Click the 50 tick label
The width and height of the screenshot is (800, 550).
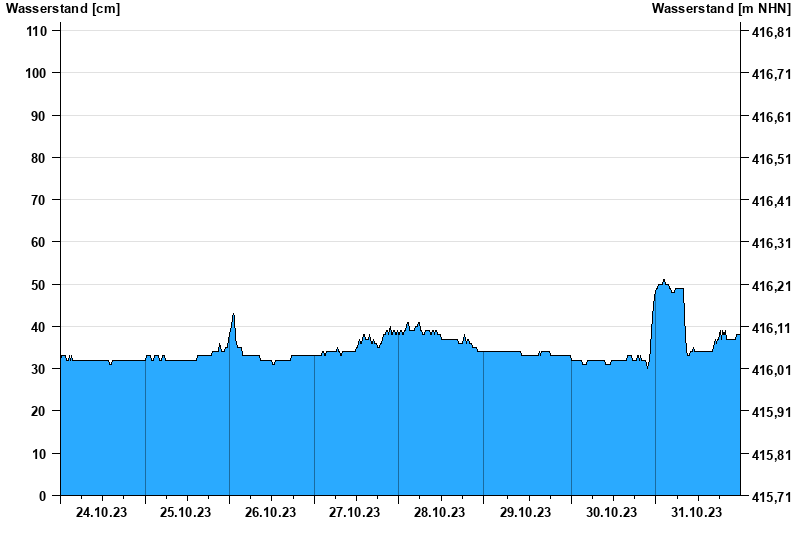[x=39, y=285]
